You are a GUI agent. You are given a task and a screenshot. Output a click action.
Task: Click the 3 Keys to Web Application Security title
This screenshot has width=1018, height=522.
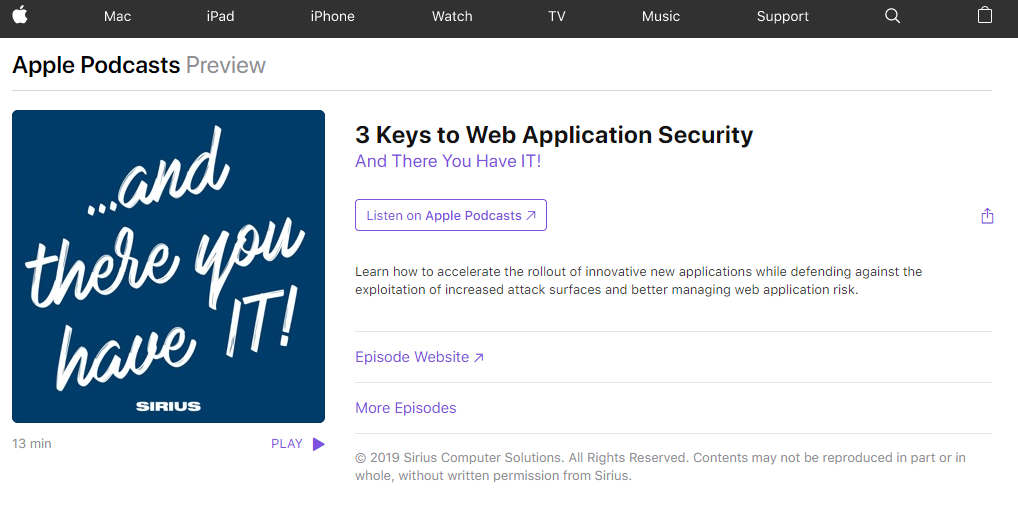(x=554, y=134)
